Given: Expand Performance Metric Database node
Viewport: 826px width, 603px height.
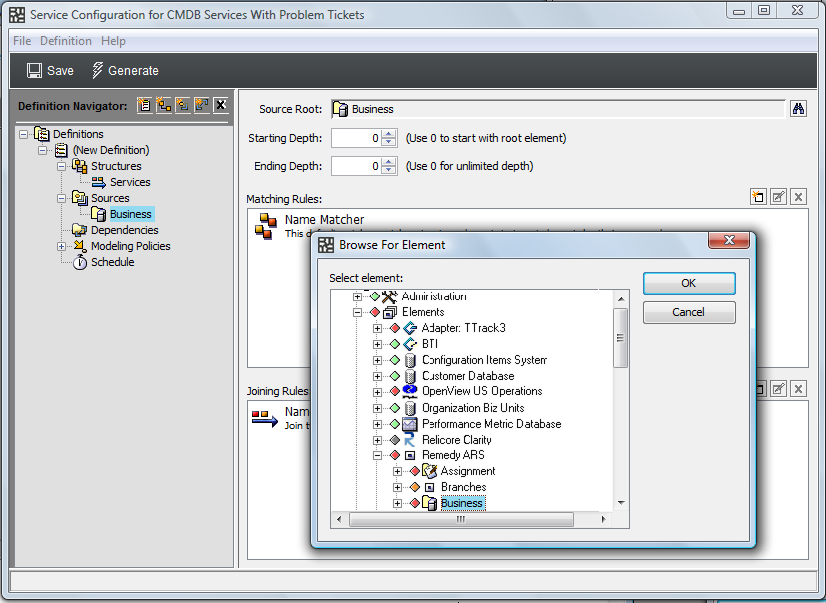Looking at the screenshot, I should pyautogui.click(x=377, y=424).
